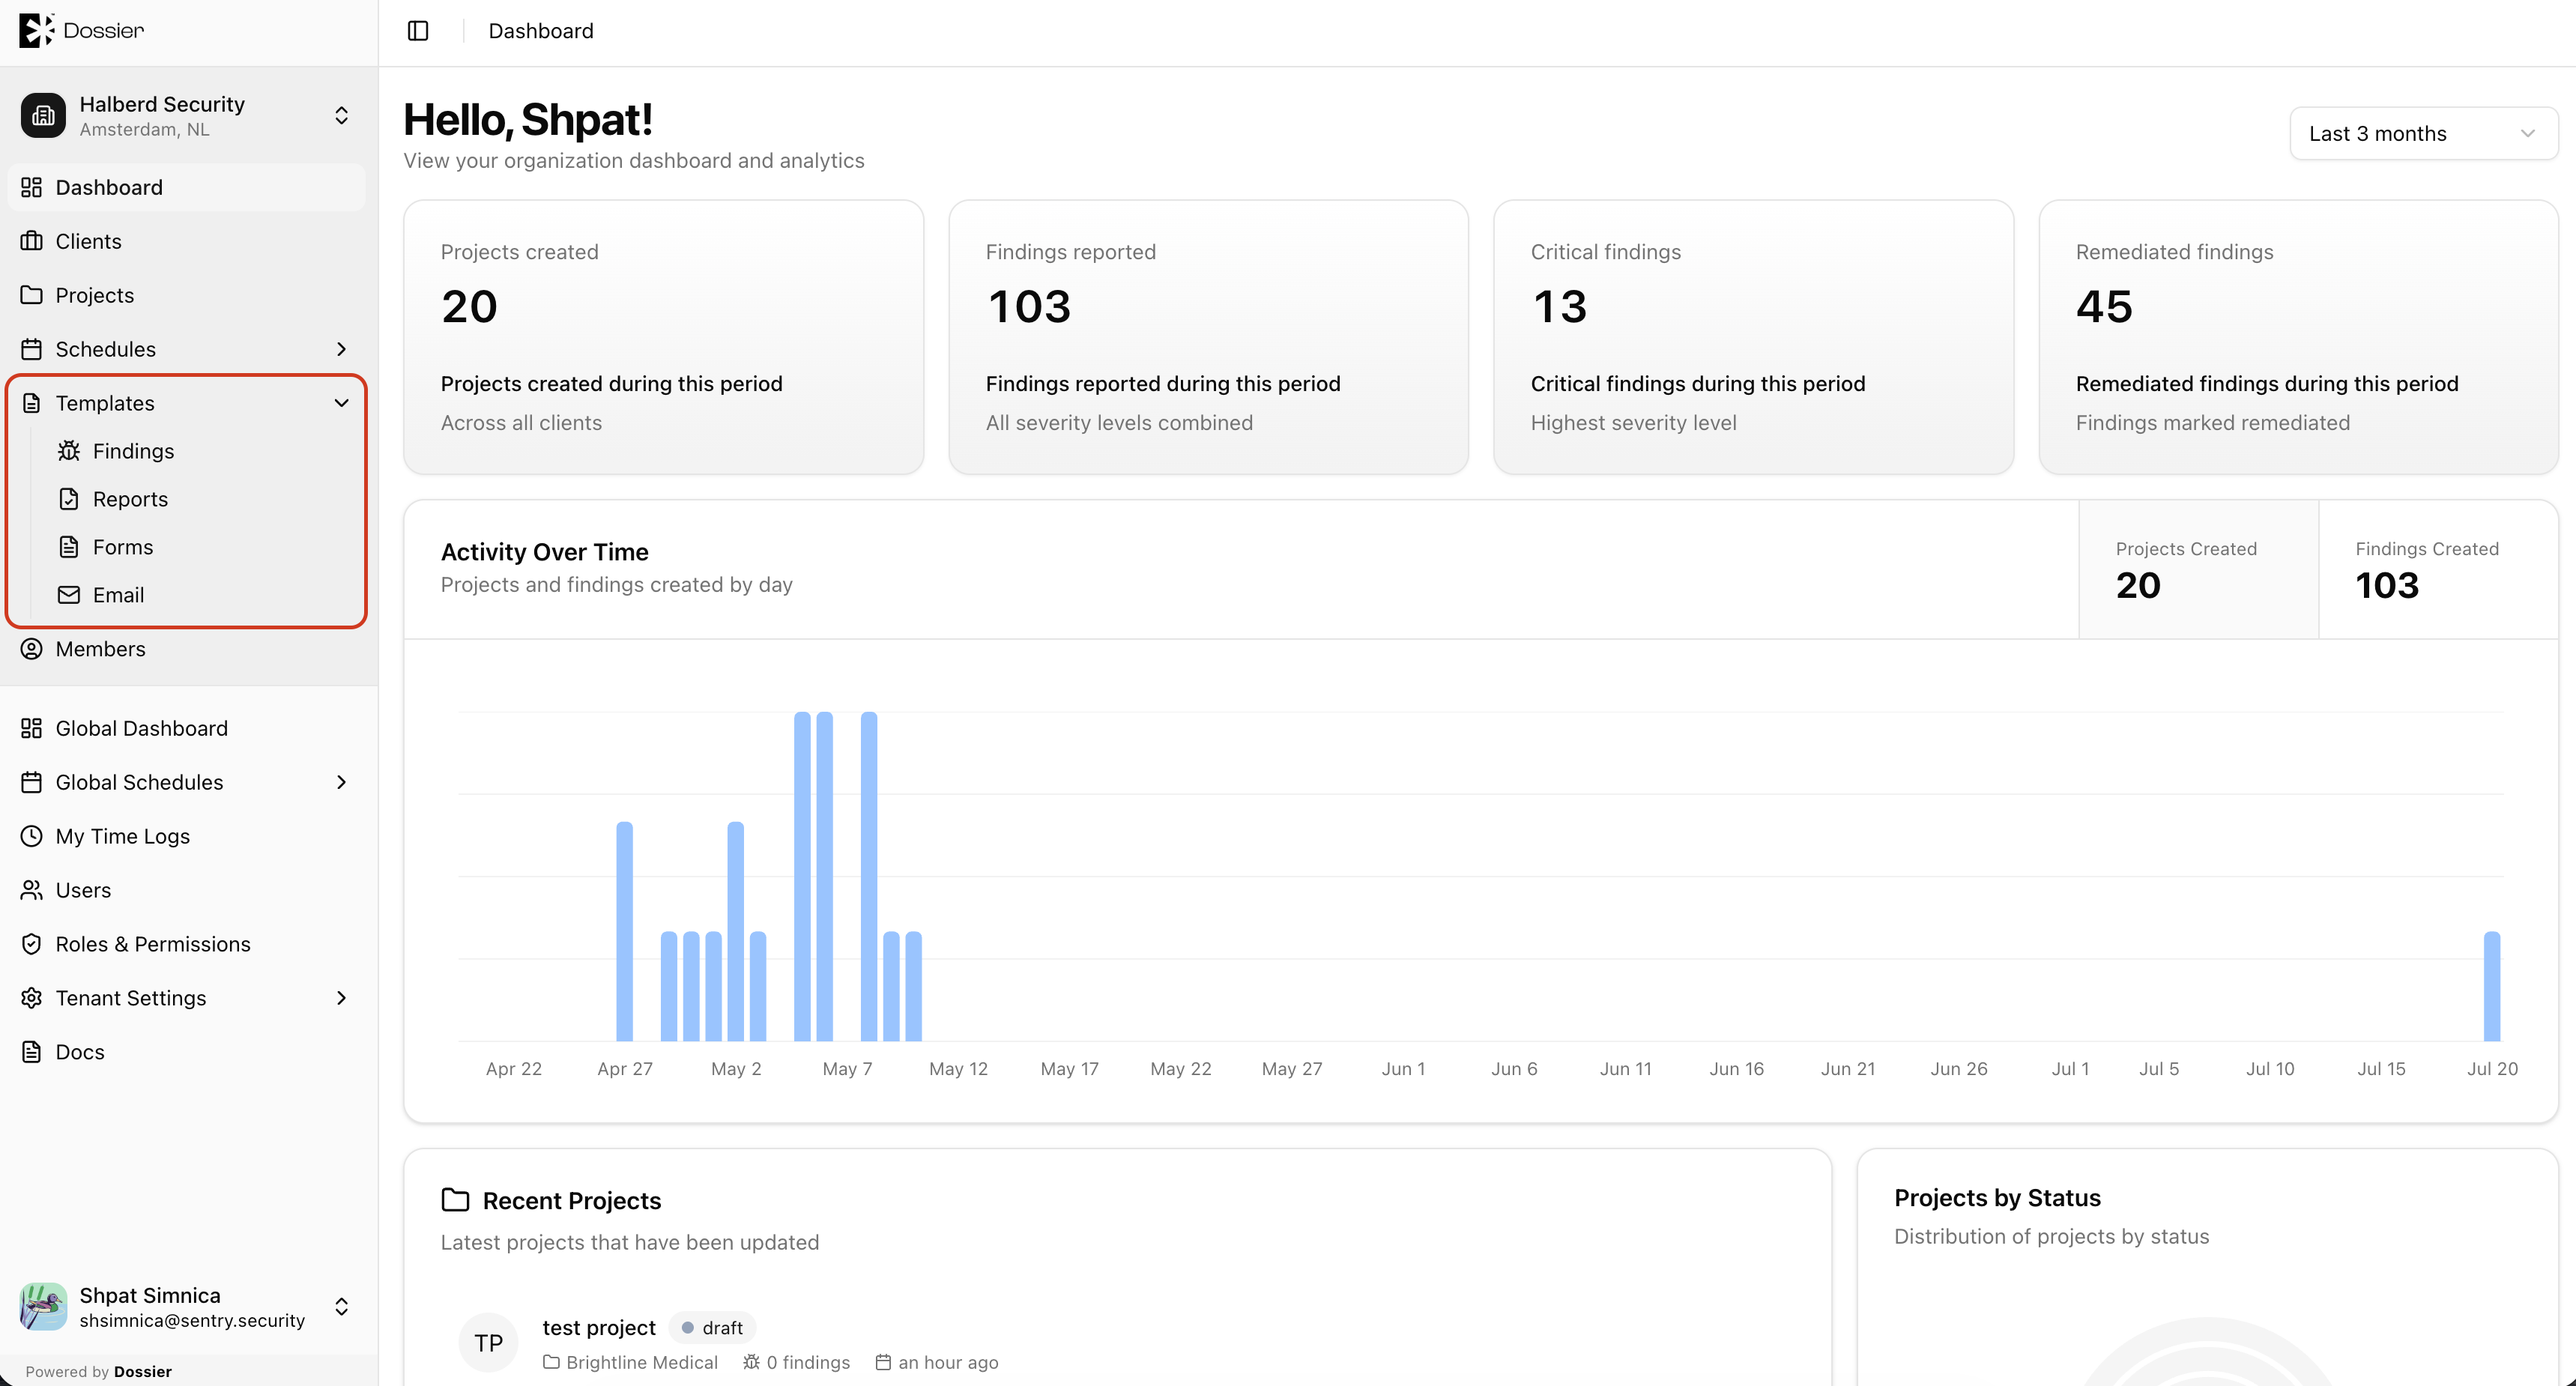
Task: Expand the Tenant Settings chevron
Action: point(341,999)
